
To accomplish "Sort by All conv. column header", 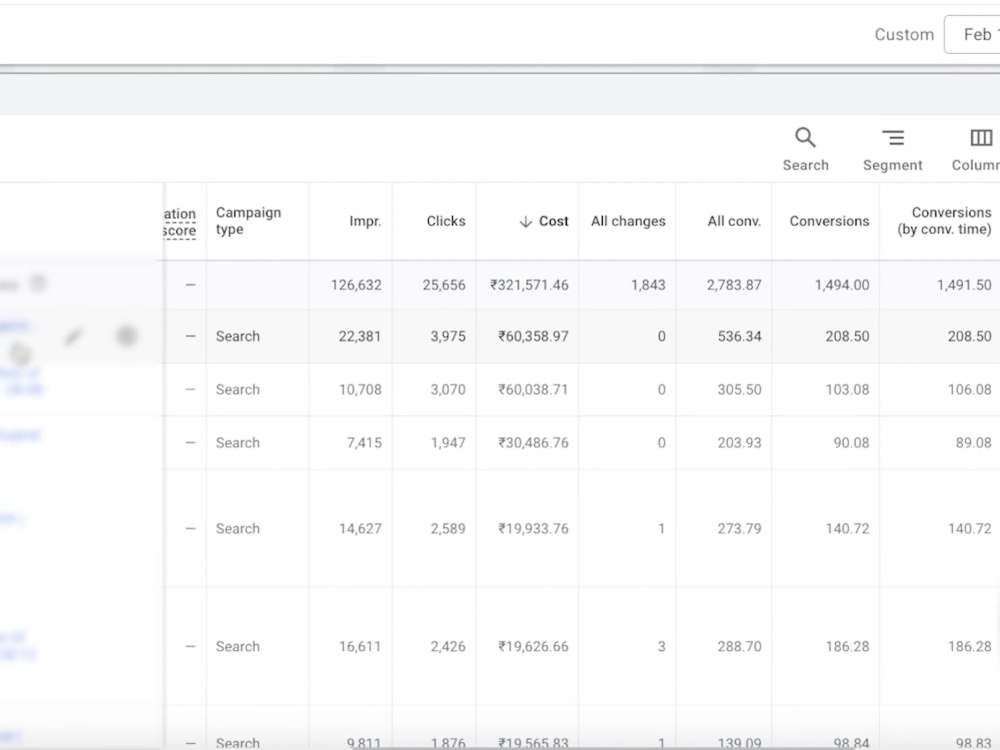I will click(734, 221).
